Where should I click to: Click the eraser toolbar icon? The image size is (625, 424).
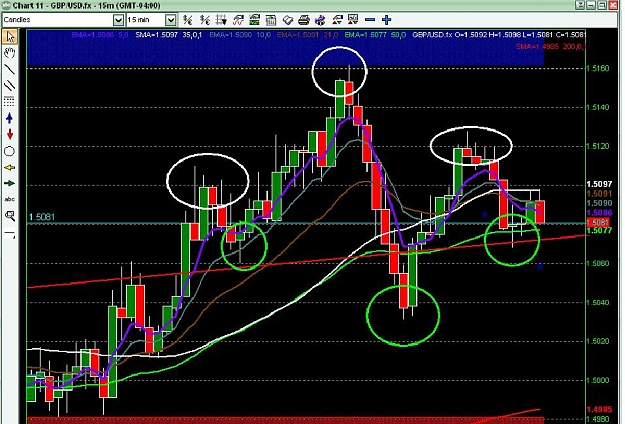pos(287,20)
